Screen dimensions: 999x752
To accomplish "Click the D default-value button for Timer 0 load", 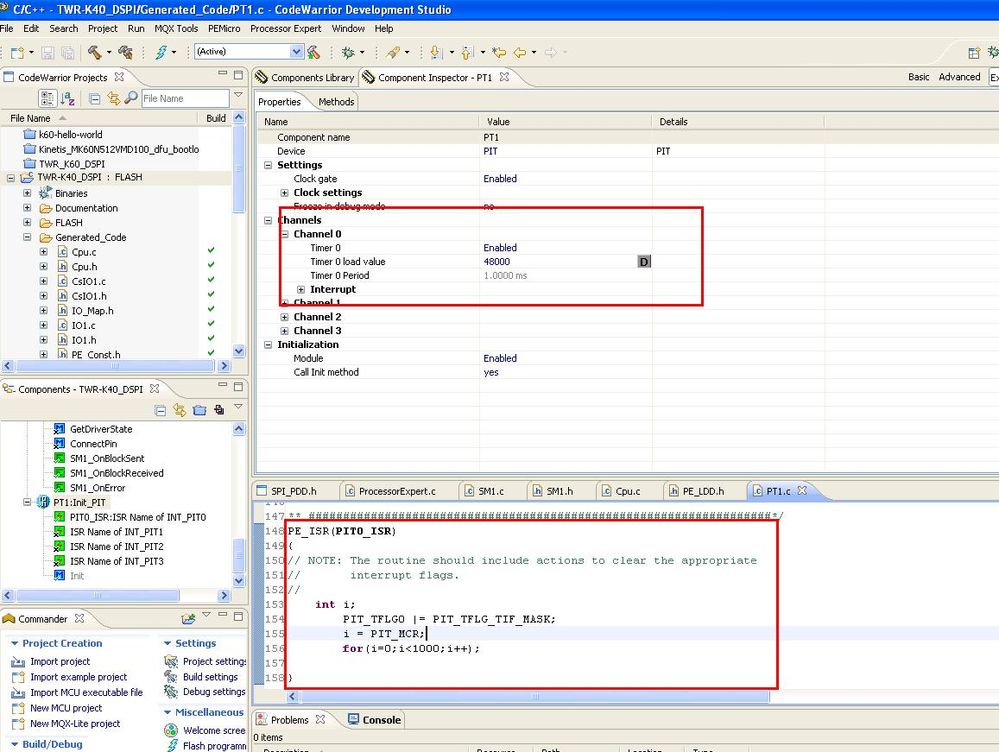I will (x=644, y=262).
